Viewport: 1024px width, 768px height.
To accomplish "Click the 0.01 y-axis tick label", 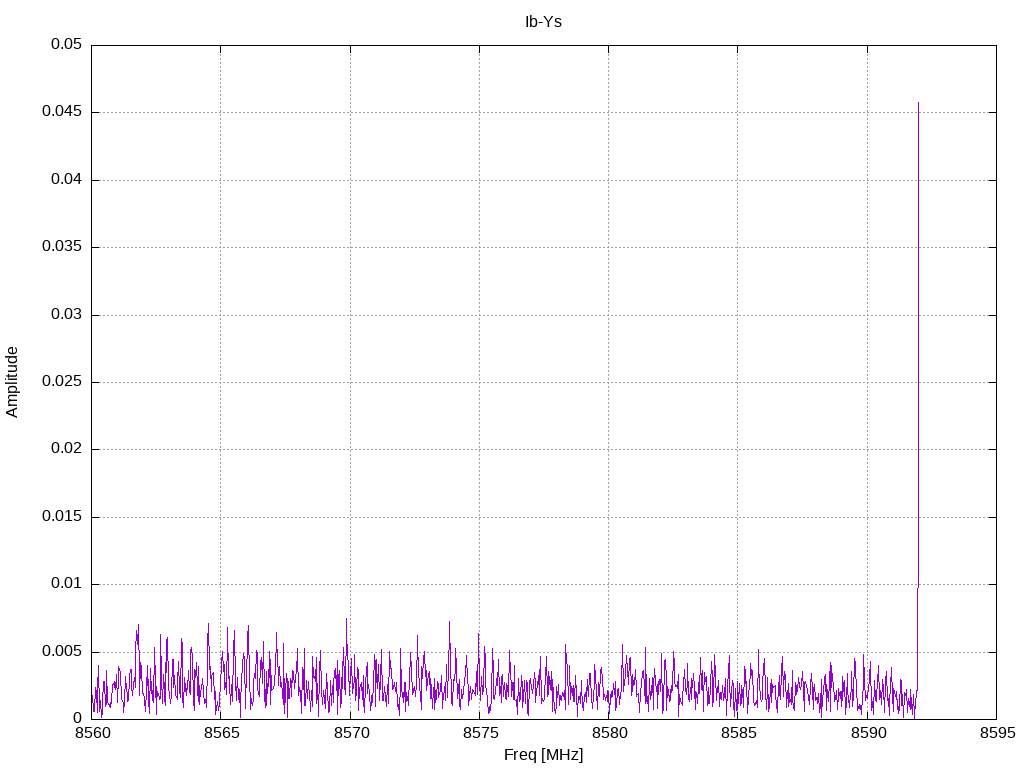I will (66, 584).
